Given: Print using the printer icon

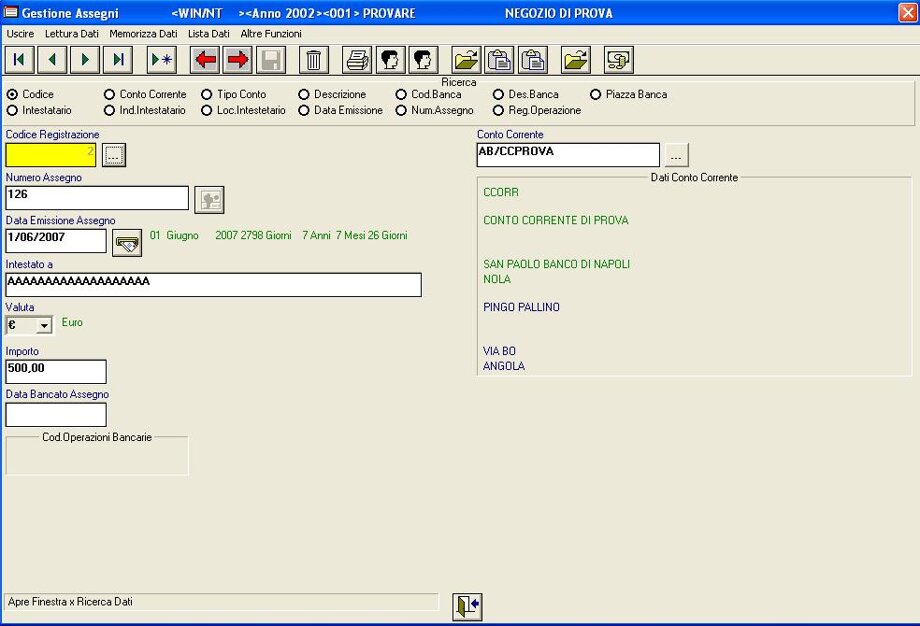Looking at the screenshot, I should tap(357, 60).
